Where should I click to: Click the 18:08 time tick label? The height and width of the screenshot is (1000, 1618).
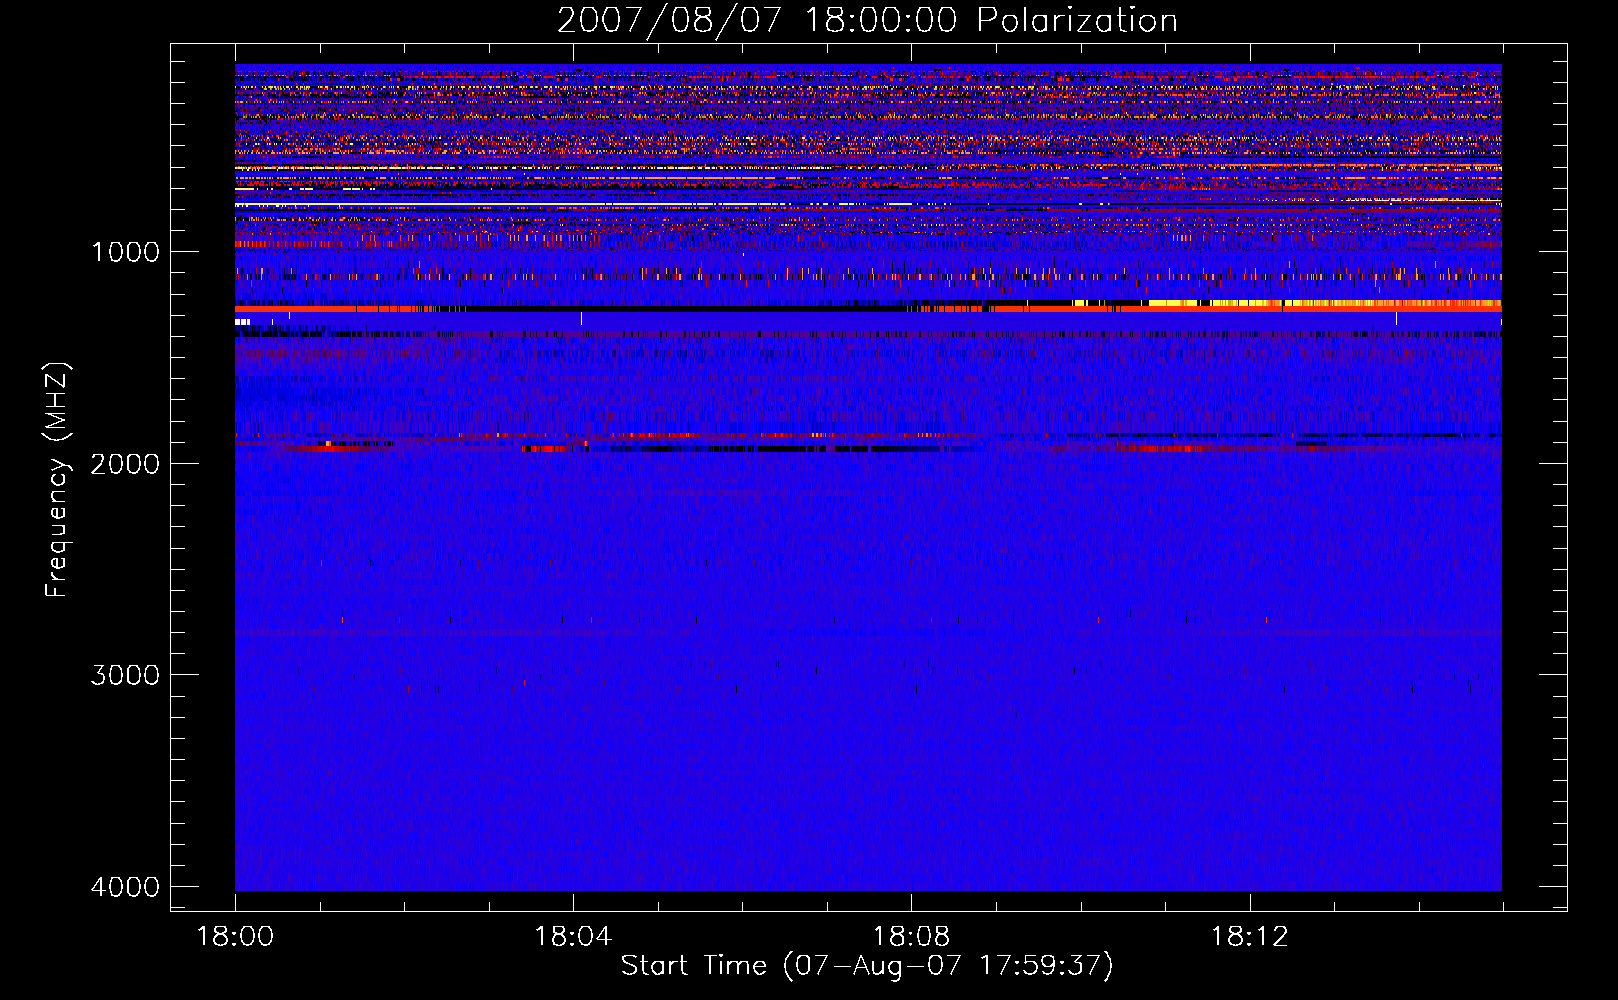pos(911,937)
